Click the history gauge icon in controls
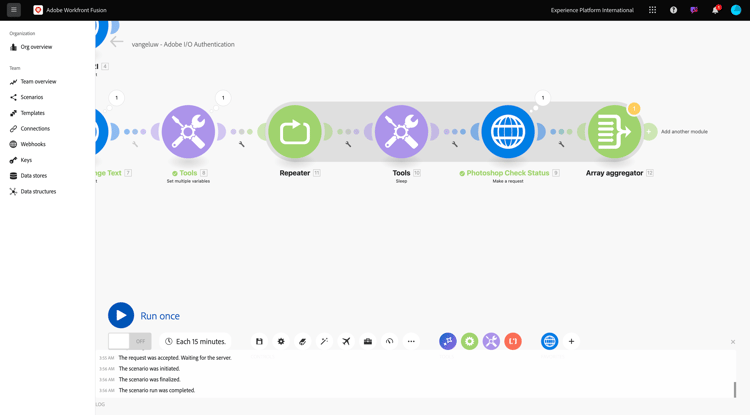 (x=389, y=341)
